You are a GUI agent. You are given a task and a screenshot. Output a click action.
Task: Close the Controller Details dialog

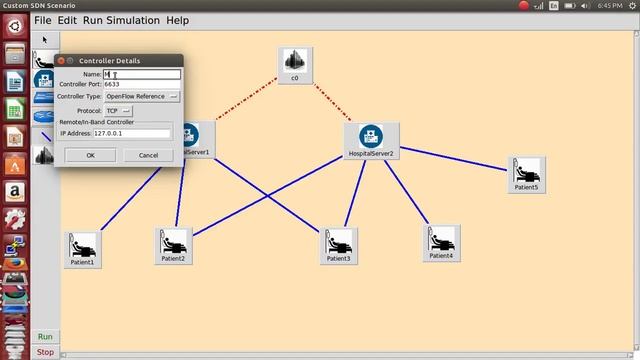click(x=61, y=61)
